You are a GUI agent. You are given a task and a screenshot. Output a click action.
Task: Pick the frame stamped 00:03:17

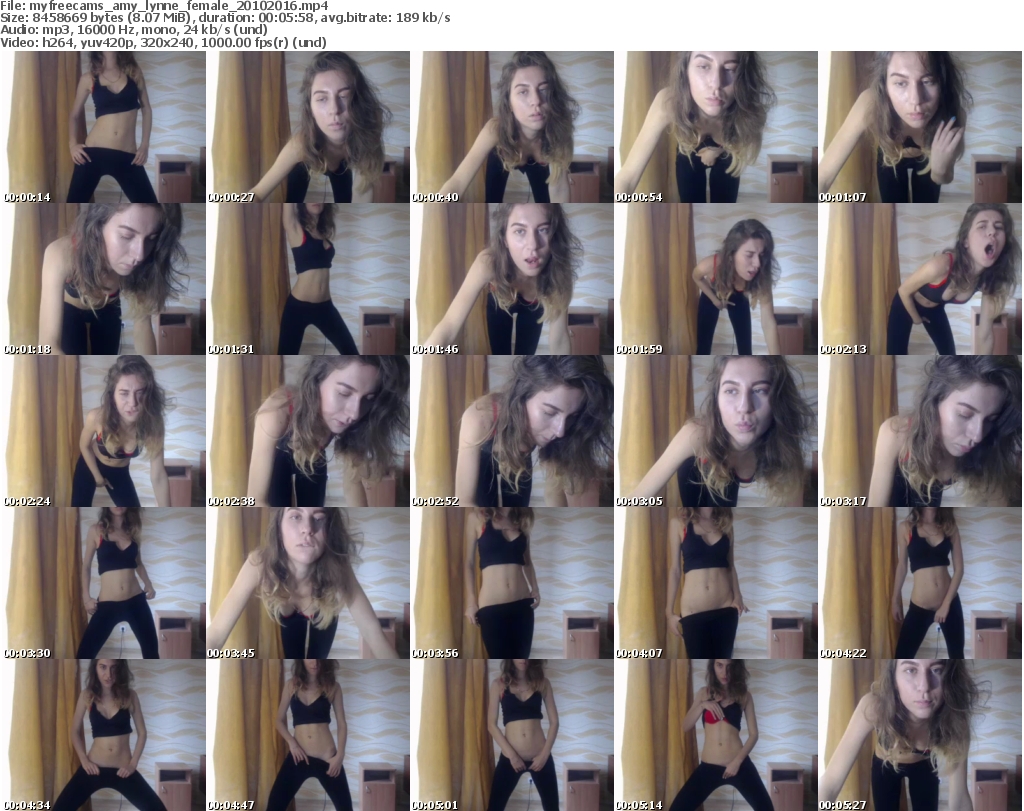920,431
